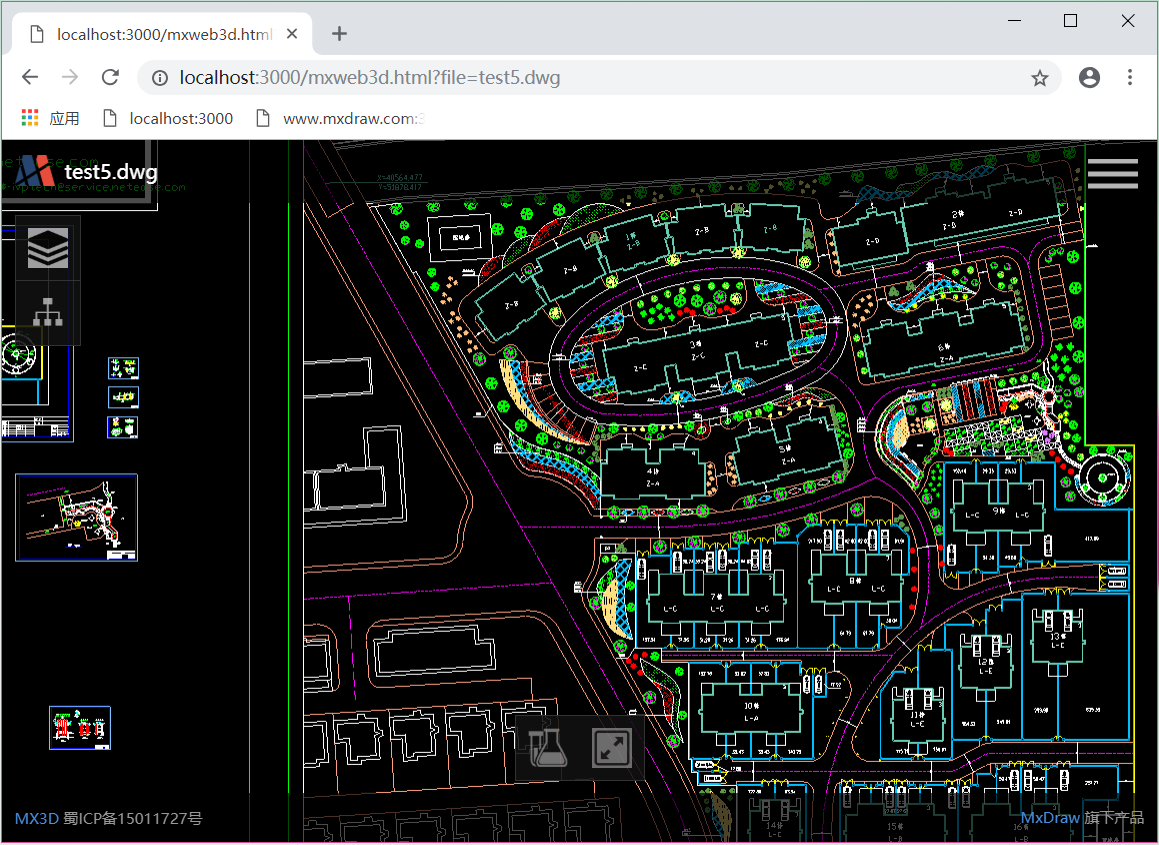This screenshot has height=845, width=1159.
Task: Click the MX3D link in the footer
Action: point(36,818)
